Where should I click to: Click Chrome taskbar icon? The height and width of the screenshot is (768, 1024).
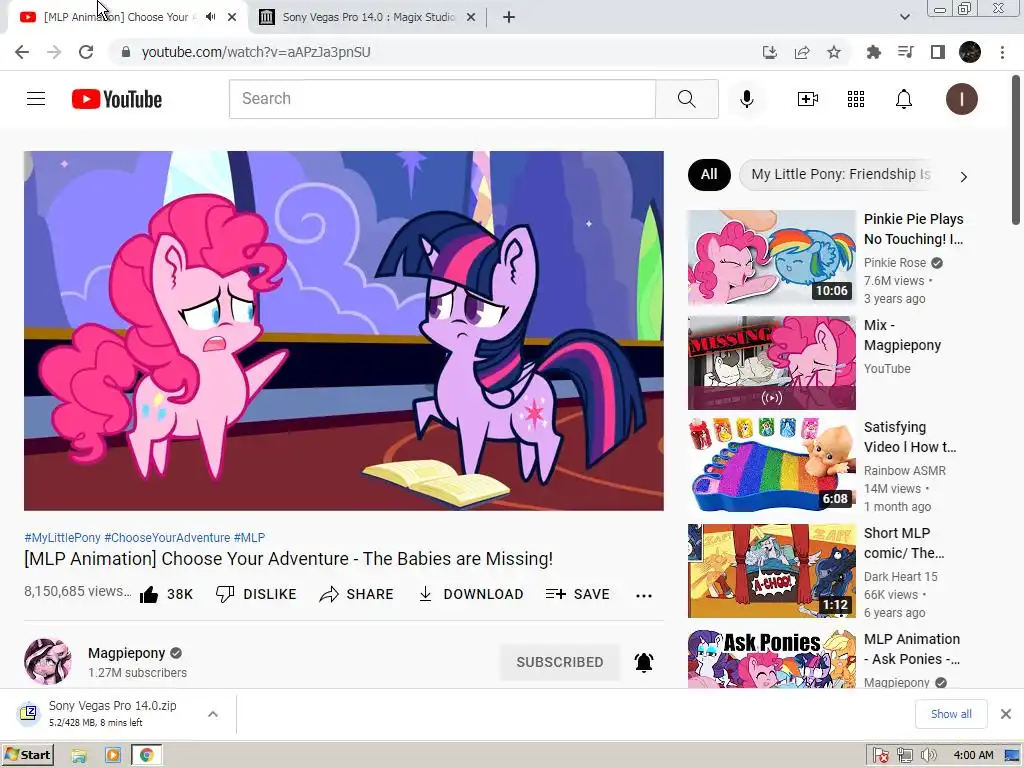click(x=146, y=756)
